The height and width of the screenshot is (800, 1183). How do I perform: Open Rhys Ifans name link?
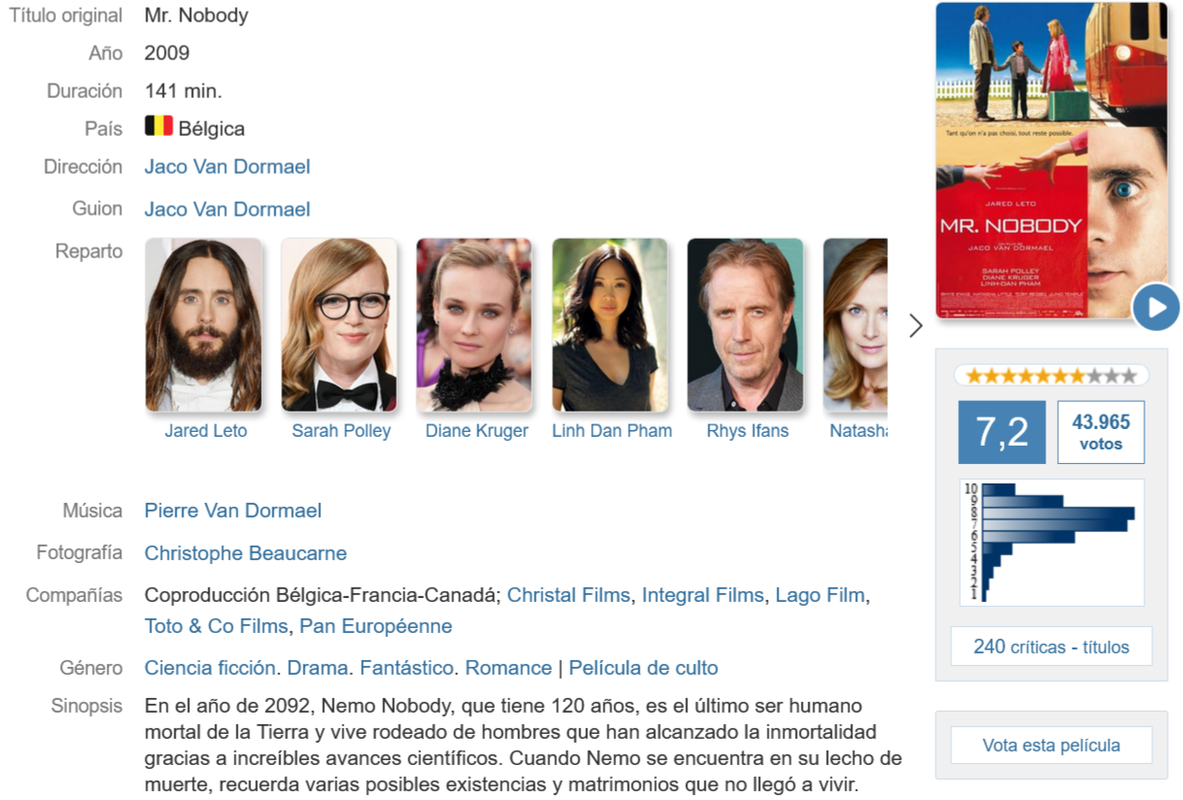pos(748,431)
